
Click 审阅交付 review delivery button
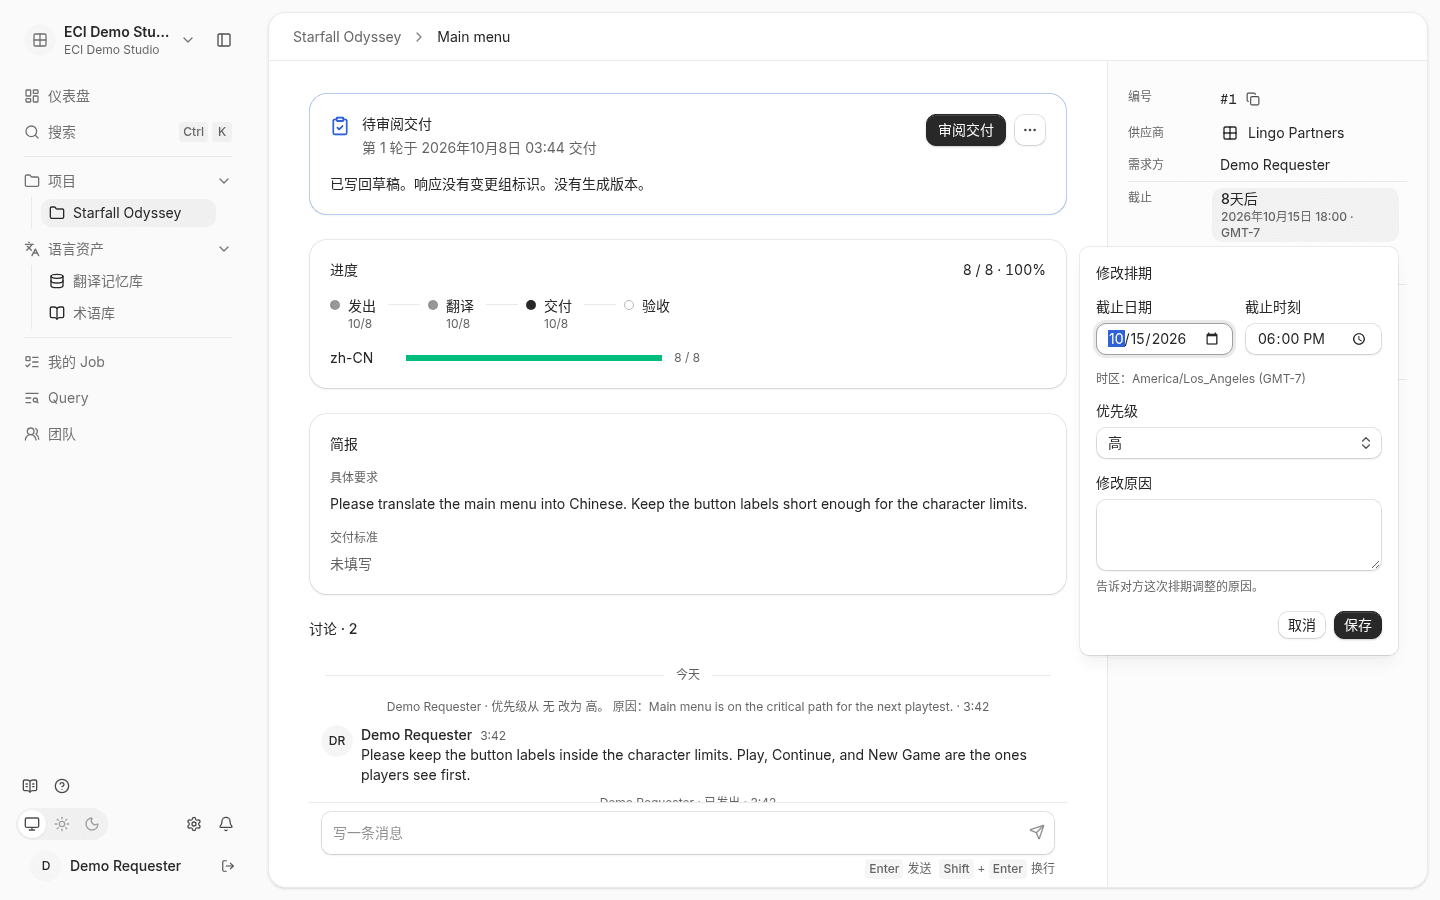click(x=966, y=130)
